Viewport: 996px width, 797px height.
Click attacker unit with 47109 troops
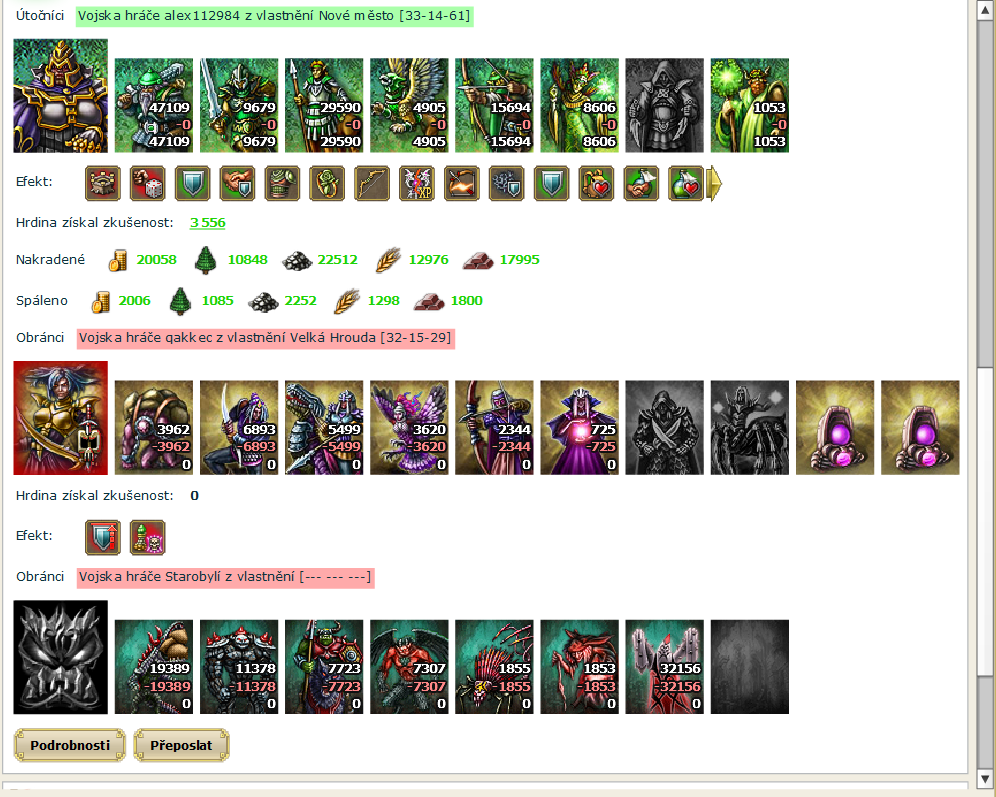[x=154, y=105]
